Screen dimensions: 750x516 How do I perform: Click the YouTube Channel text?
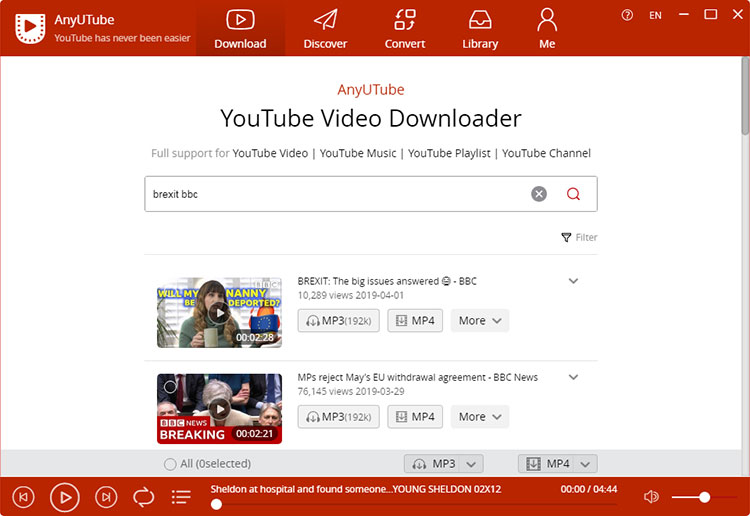click(546, 153)
